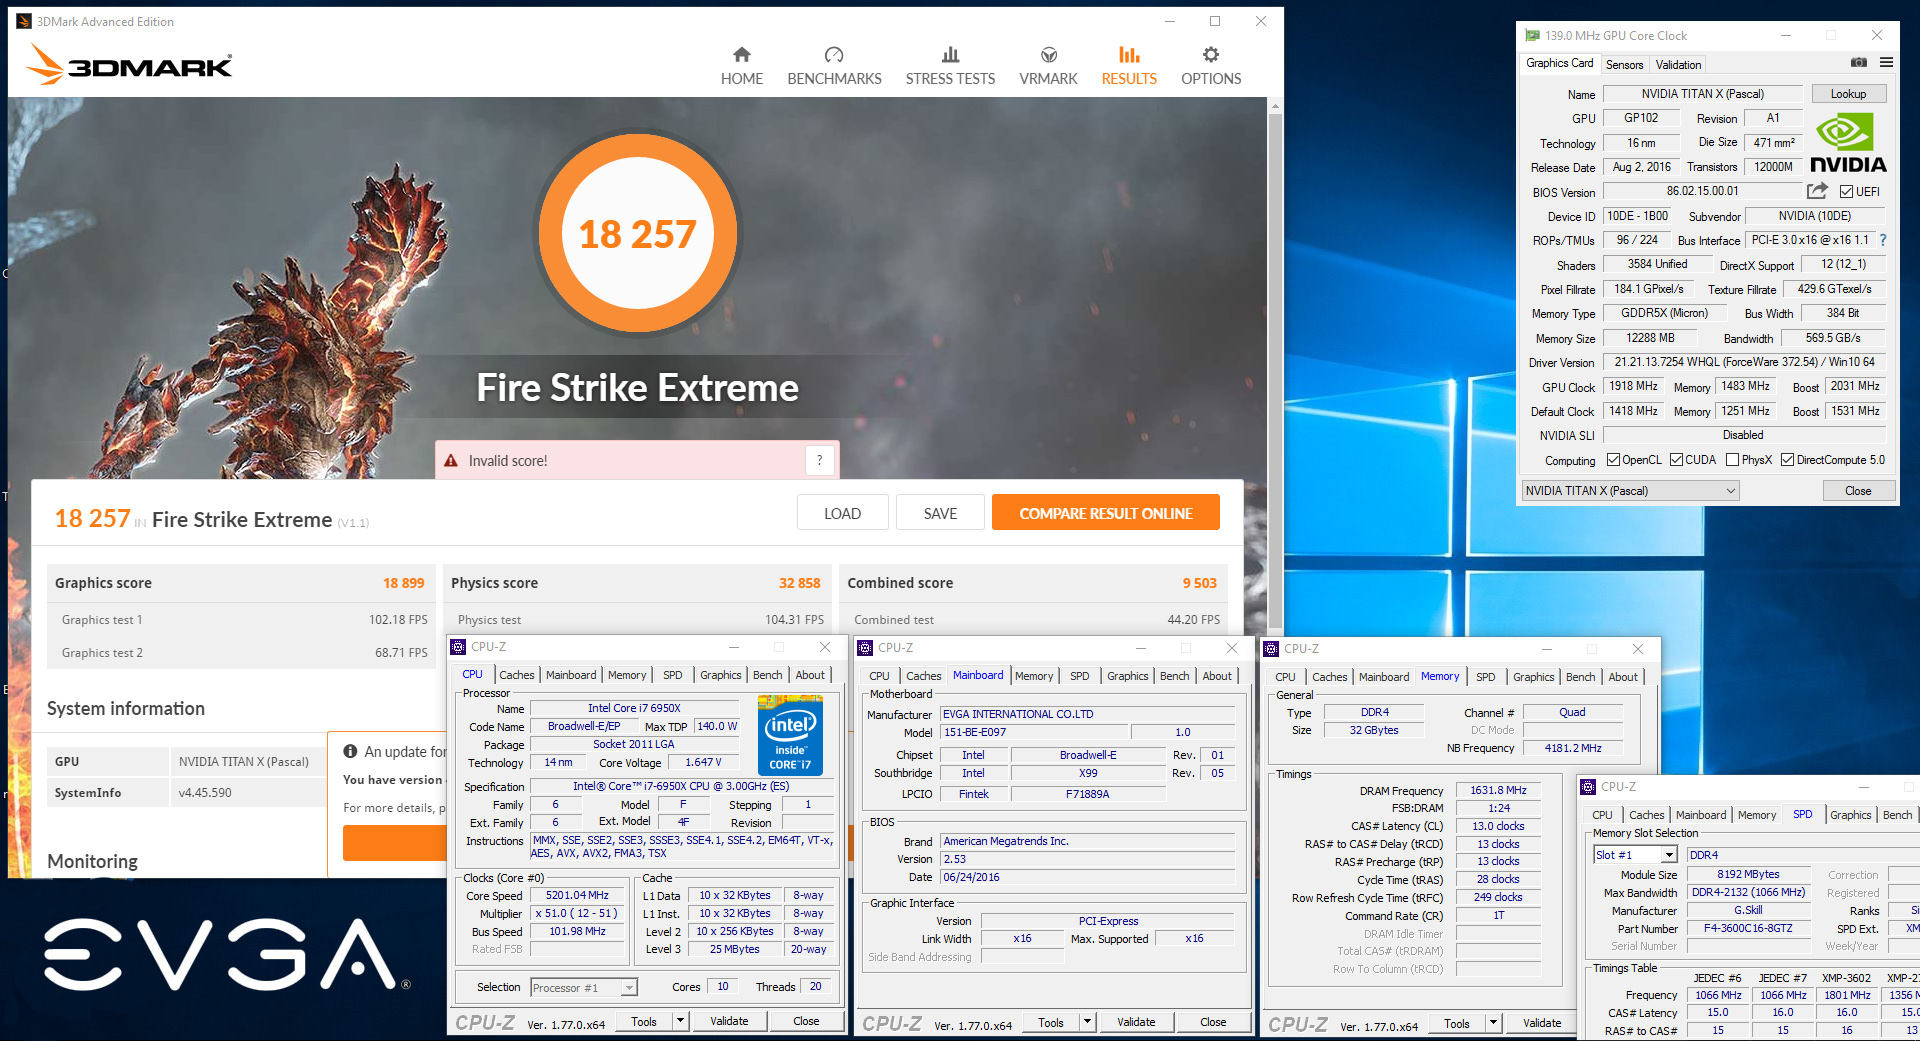Toggle the UEFI checkbox in GPU-Z
The image size is (1920, 1041).
(1846, 192)
